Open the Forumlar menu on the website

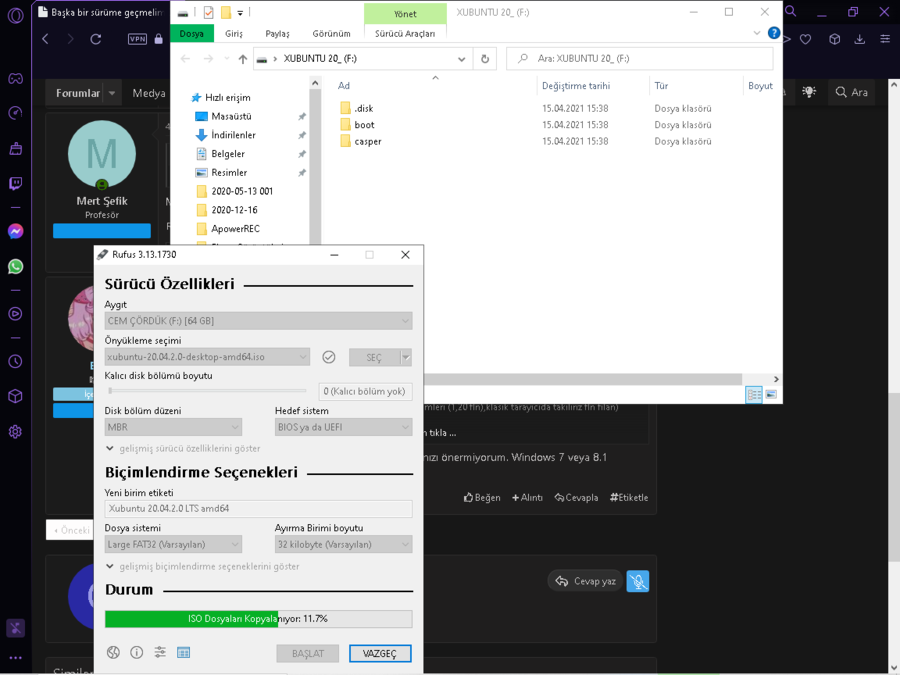pos(78,93)
